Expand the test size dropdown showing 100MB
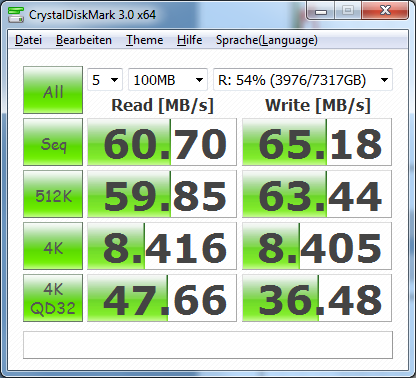This screenshot has width=416, height=378. click(168, 80)
